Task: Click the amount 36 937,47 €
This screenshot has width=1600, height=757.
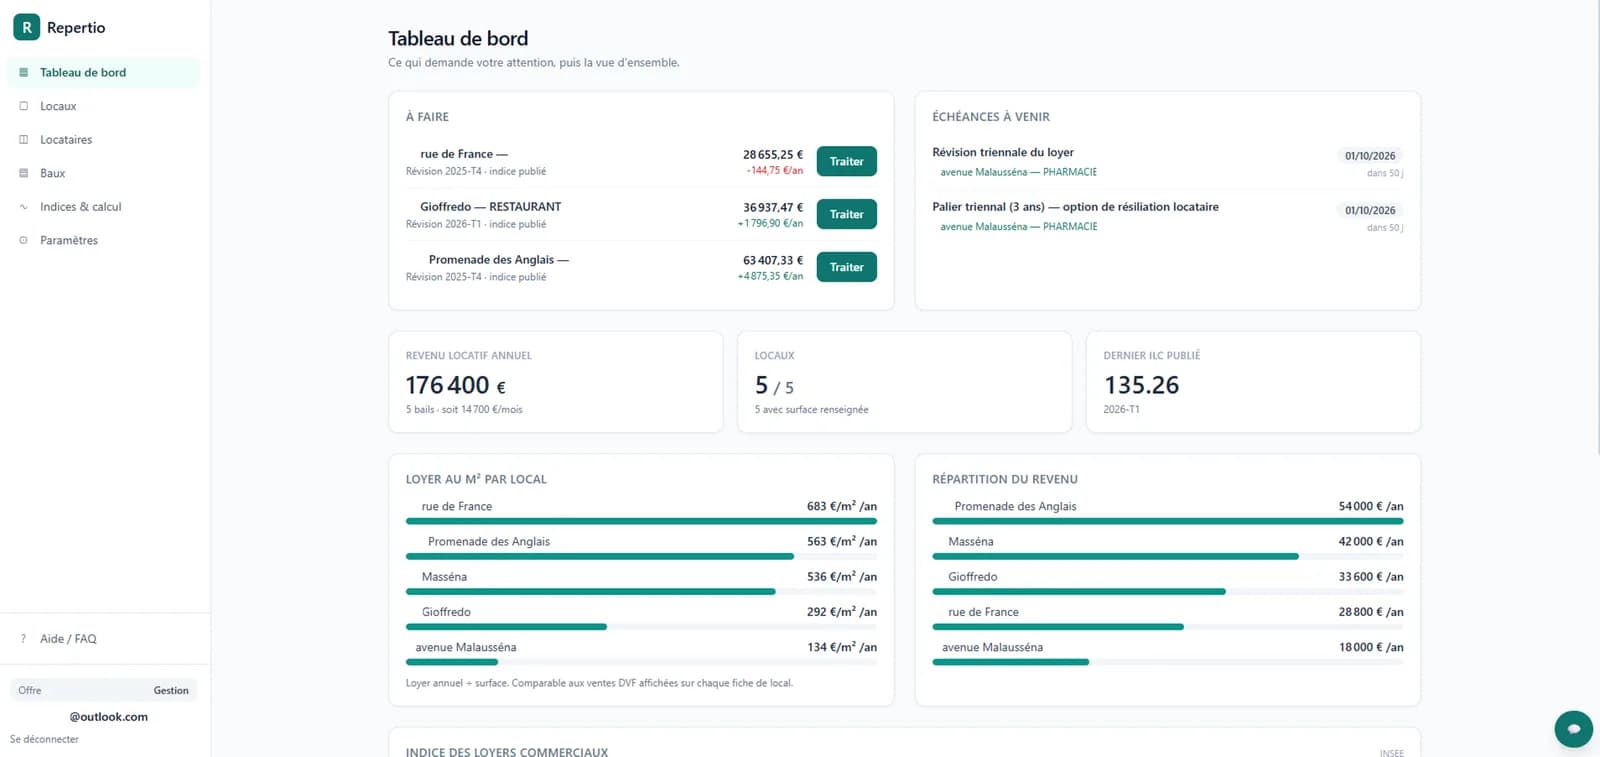Action: 773,207
